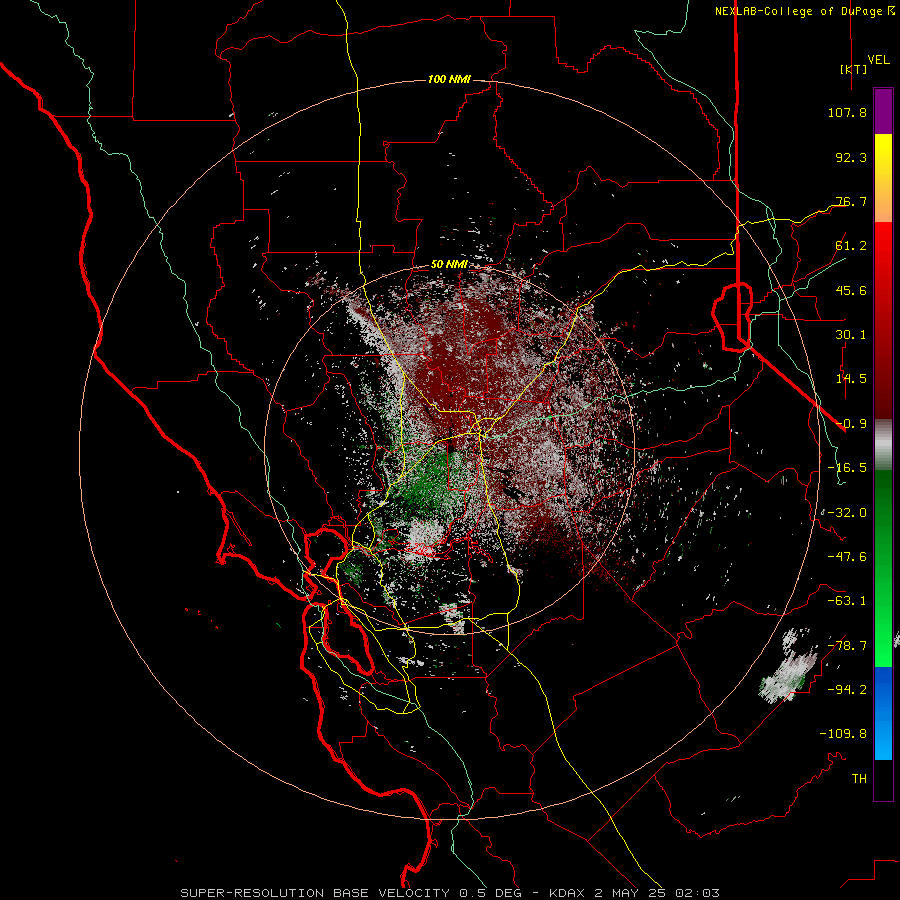Click the 107.8 value on the velocity scale
900x900 pixels.
coord(847,112)
